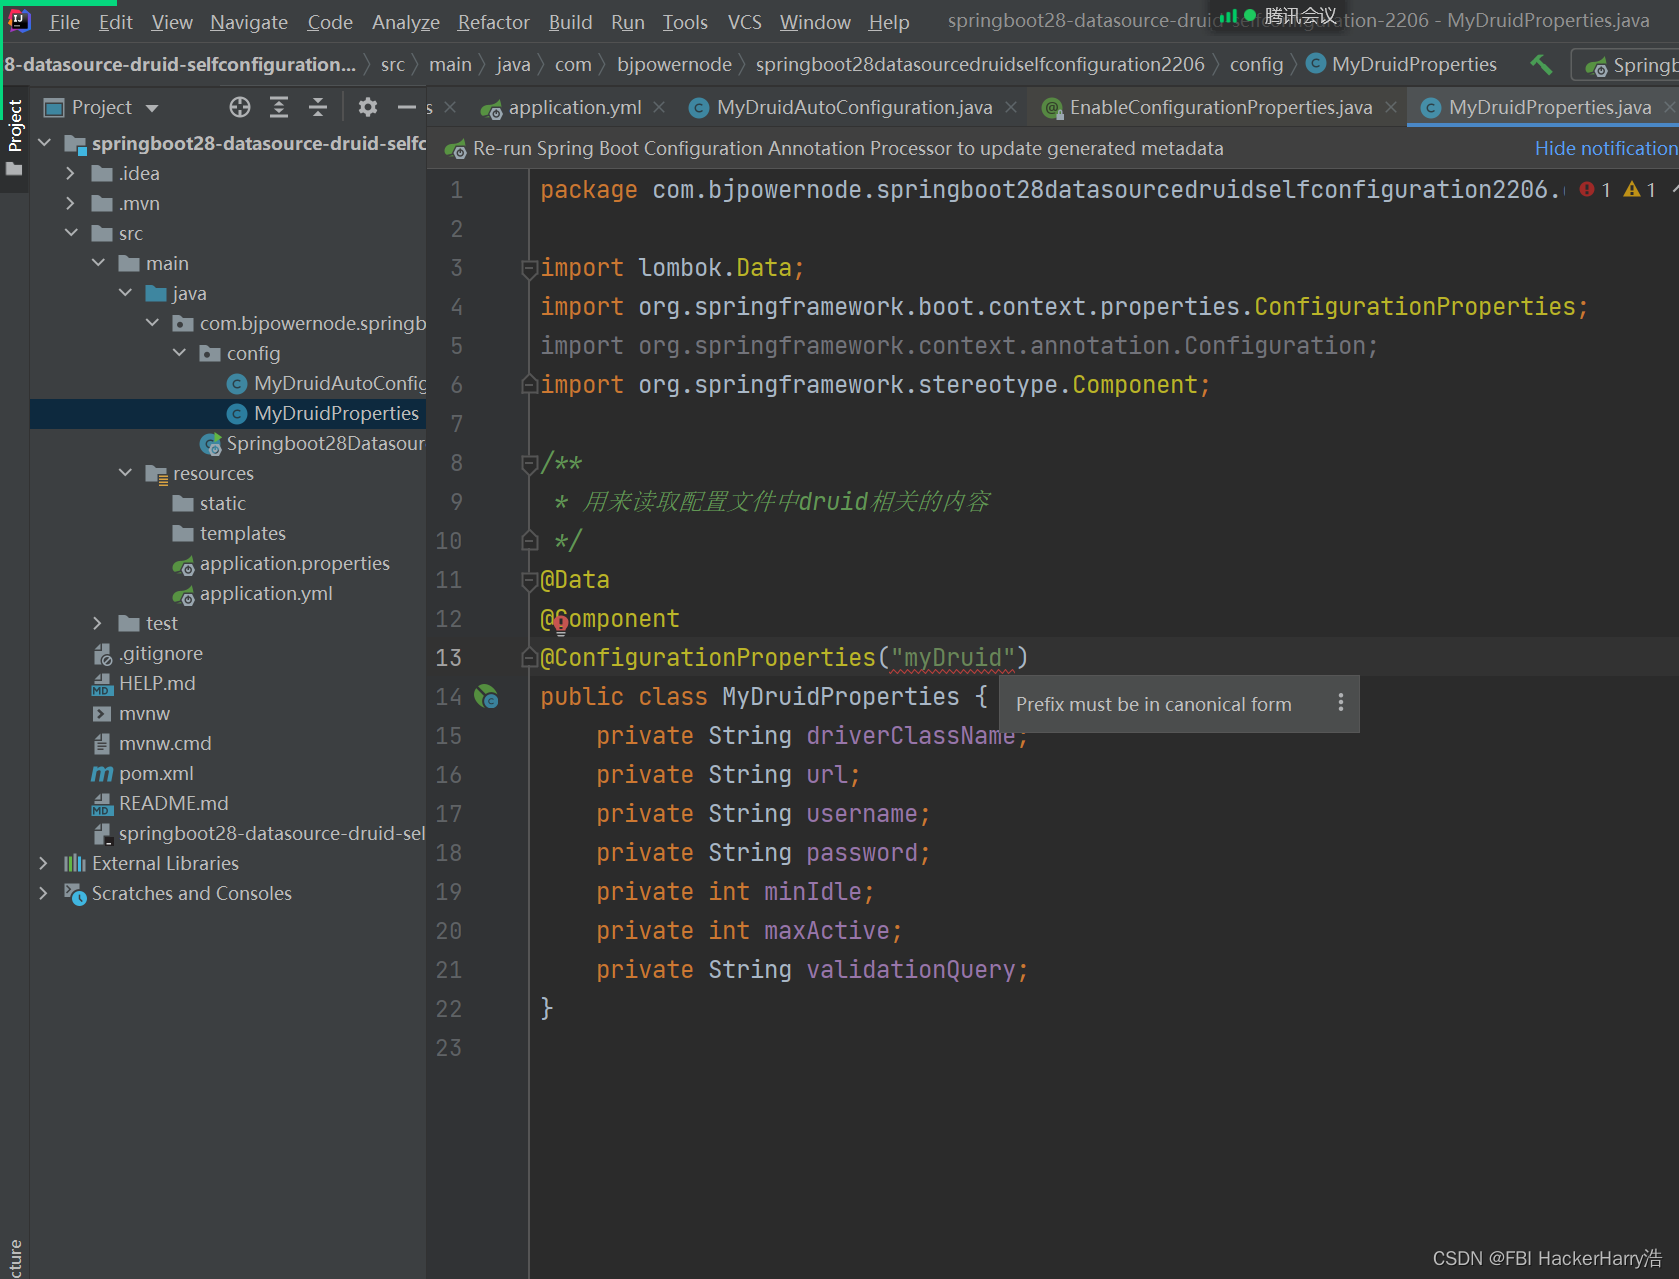
Task: Click the Select Opened File crosshair icon
Action: [238, 107]
